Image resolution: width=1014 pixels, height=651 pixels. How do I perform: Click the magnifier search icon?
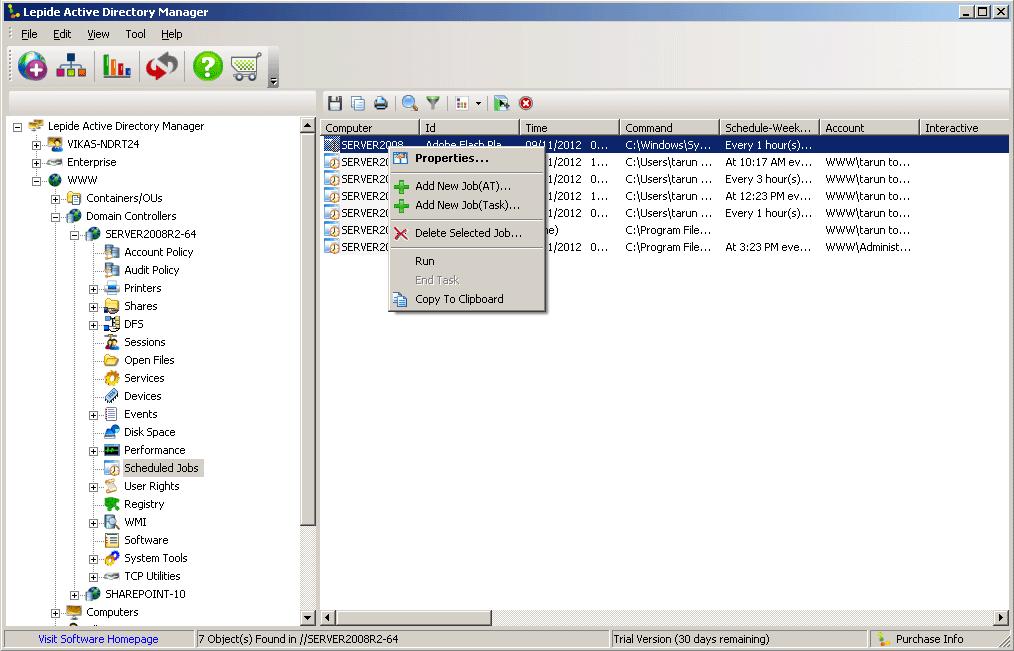tap(409, 103)
